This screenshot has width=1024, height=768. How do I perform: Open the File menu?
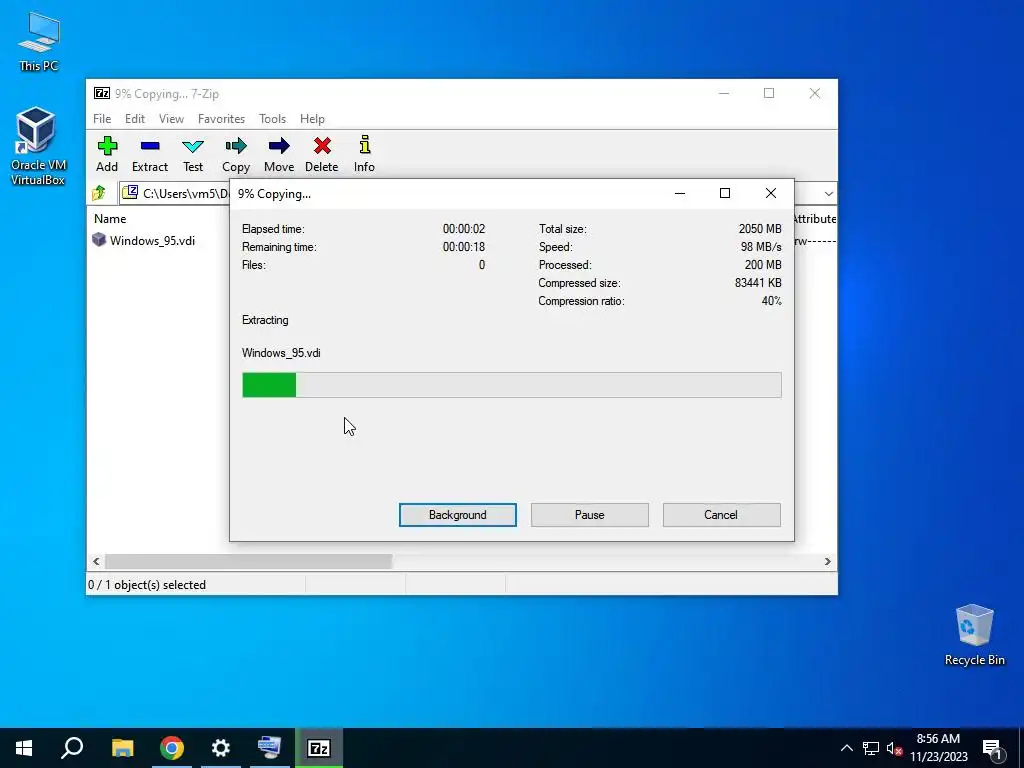[x=102, y=119]
